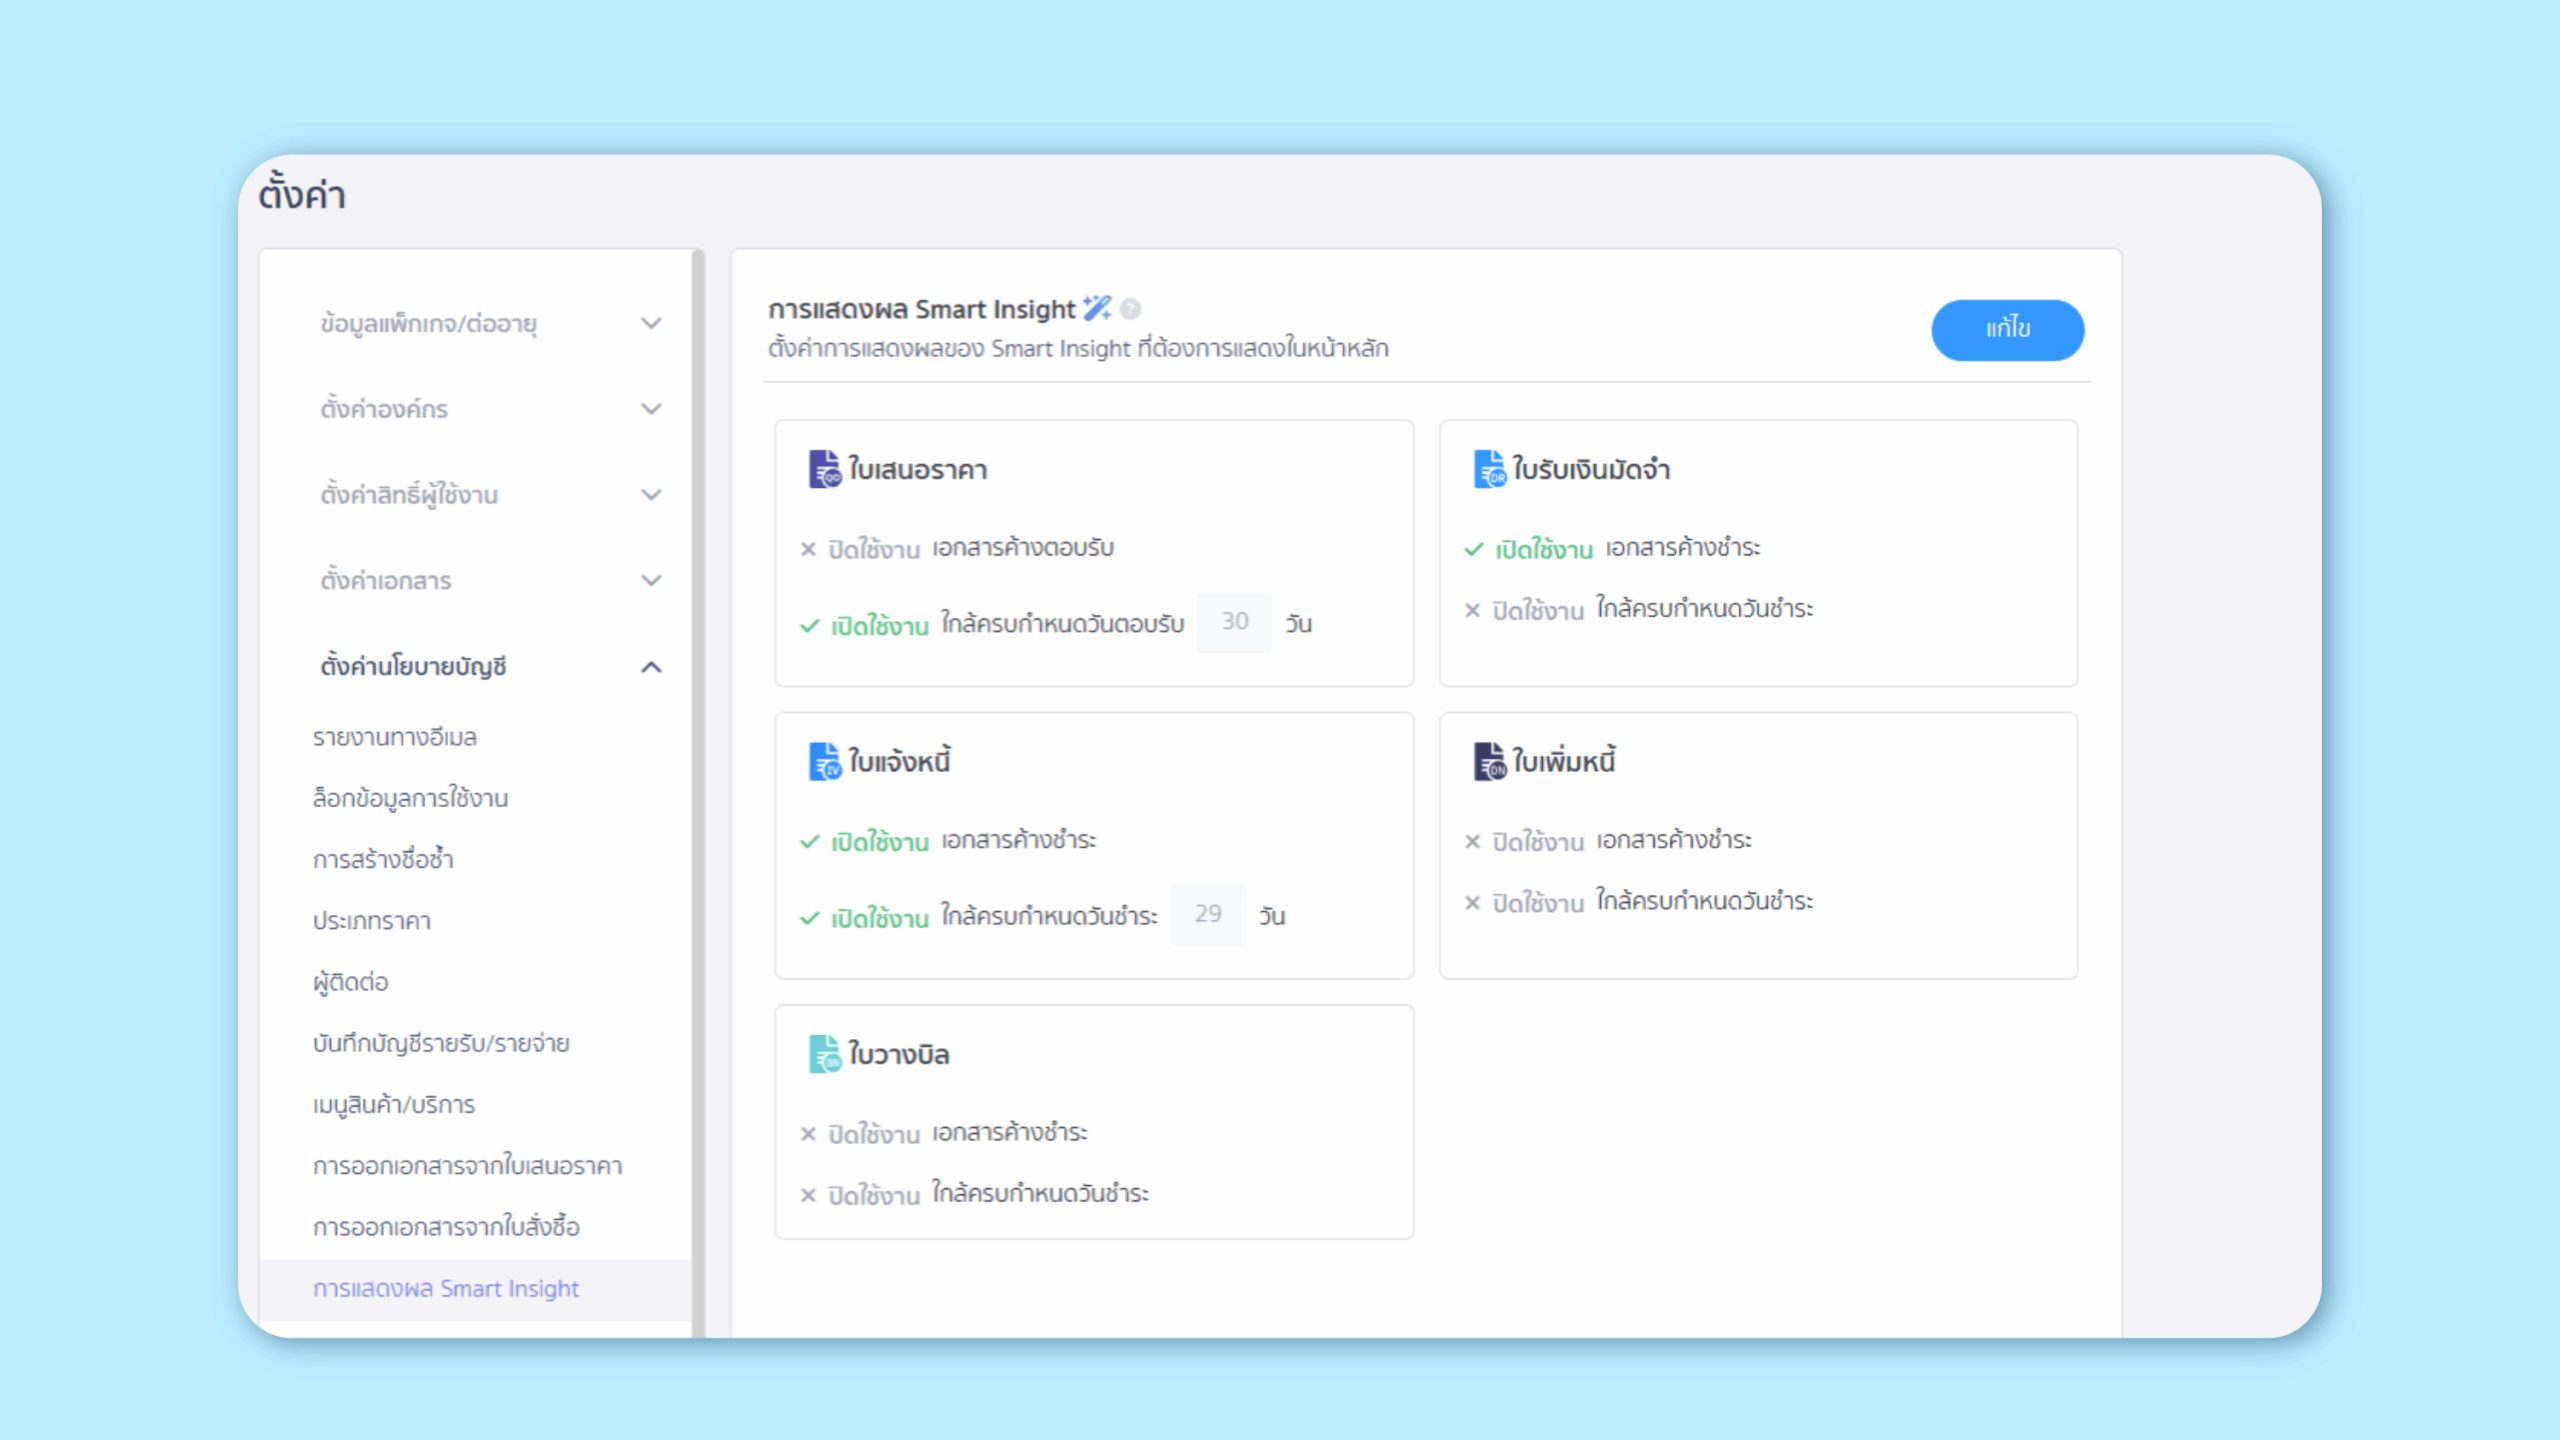Open the ล็อกข้อมูลการใช้งาน link

pos(410,798)
